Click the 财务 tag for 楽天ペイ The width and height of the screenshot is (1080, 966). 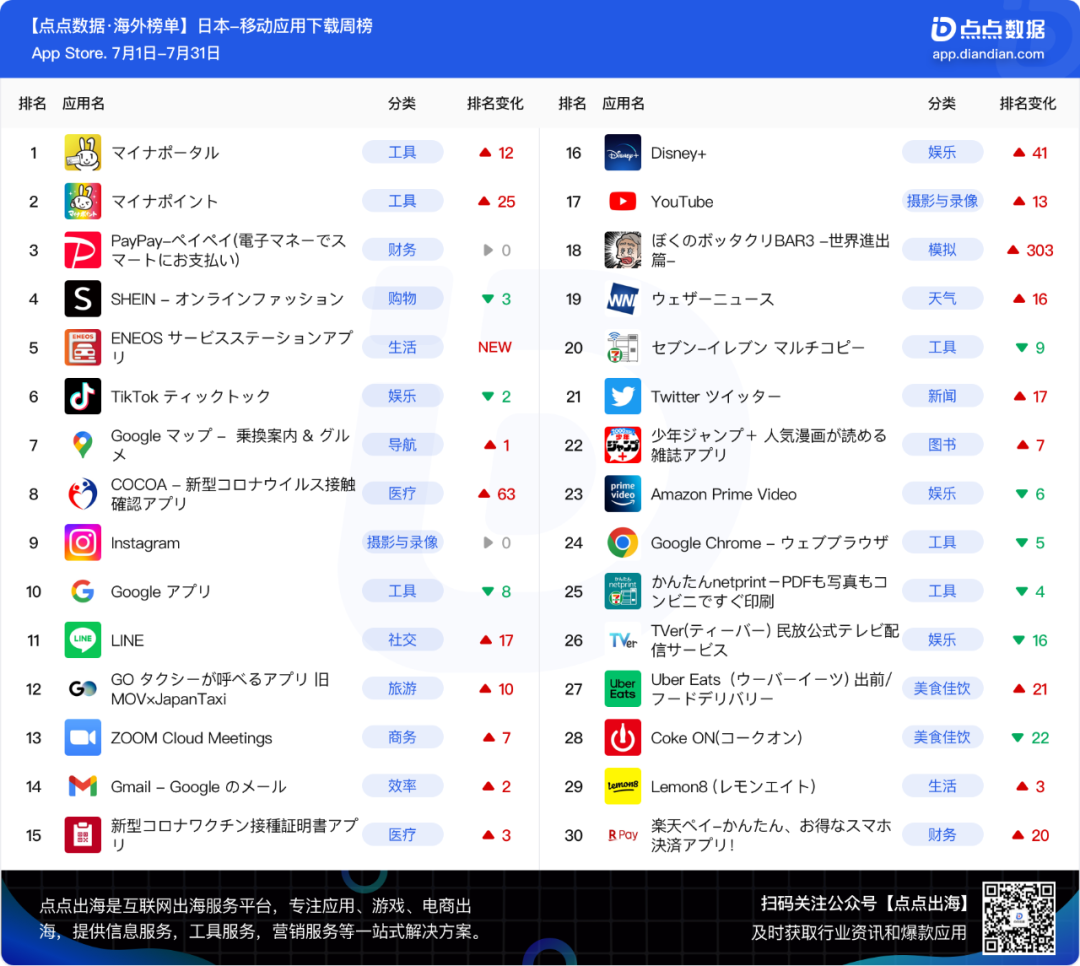(942, 834)
